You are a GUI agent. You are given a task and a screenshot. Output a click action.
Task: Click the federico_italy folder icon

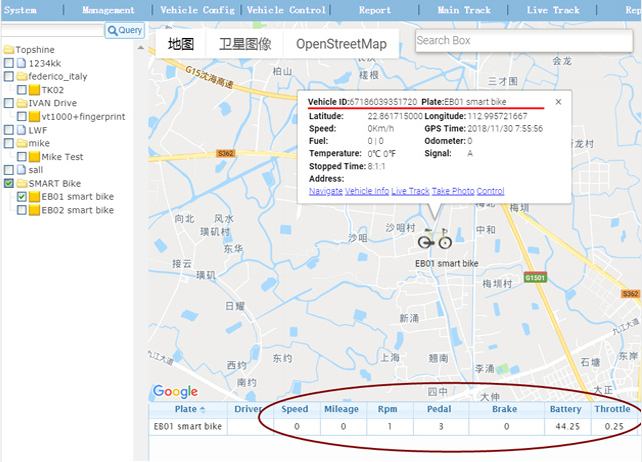[x=22, y=76]
